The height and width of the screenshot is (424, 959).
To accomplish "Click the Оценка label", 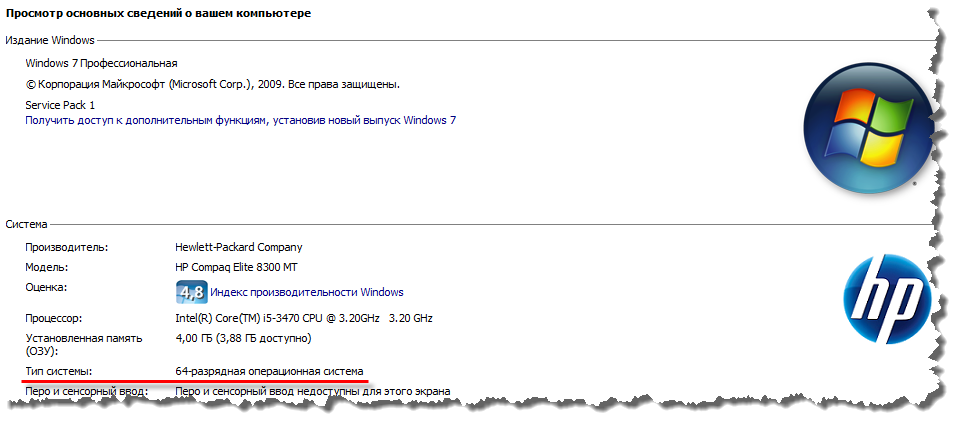I will click(46, 287).
